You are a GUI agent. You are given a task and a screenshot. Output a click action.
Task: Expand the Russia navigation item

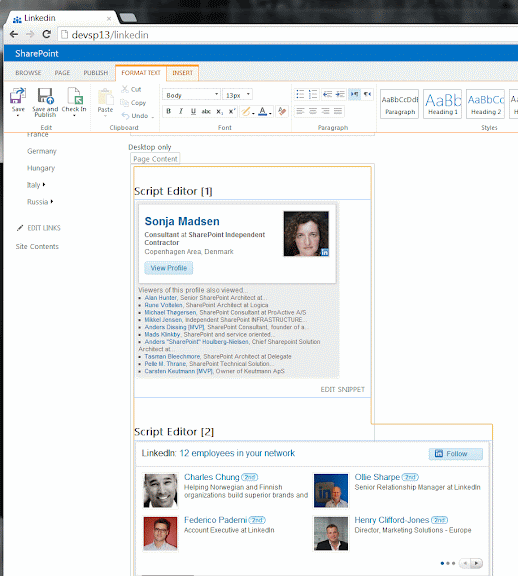click(x=52, y=201)
